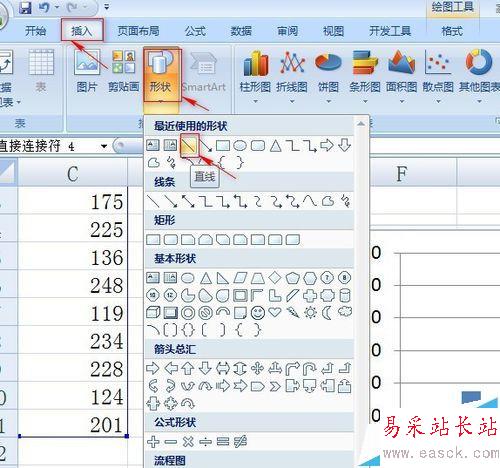The height and width of the screenshot is (468, 500).
Task: Select the text box icon in recent shapes
Action: click(x=153, y=145)
